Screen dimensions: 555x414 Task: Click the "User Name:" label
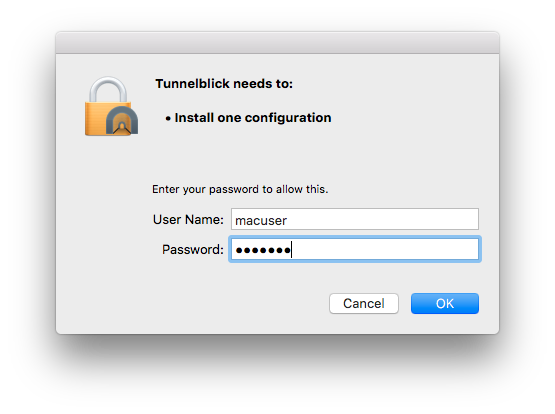(x=188, y=220)
